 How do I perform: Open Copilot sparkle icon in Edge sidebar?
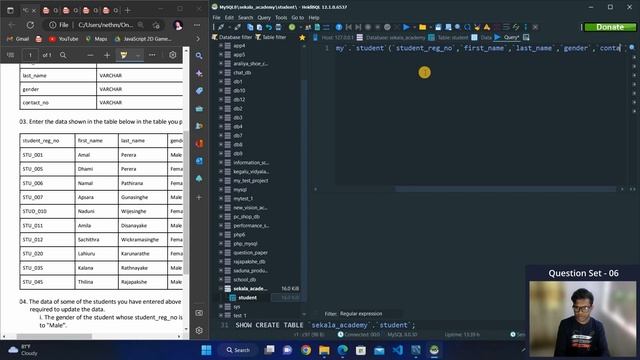pyautogui.click(x=199, y=73)
